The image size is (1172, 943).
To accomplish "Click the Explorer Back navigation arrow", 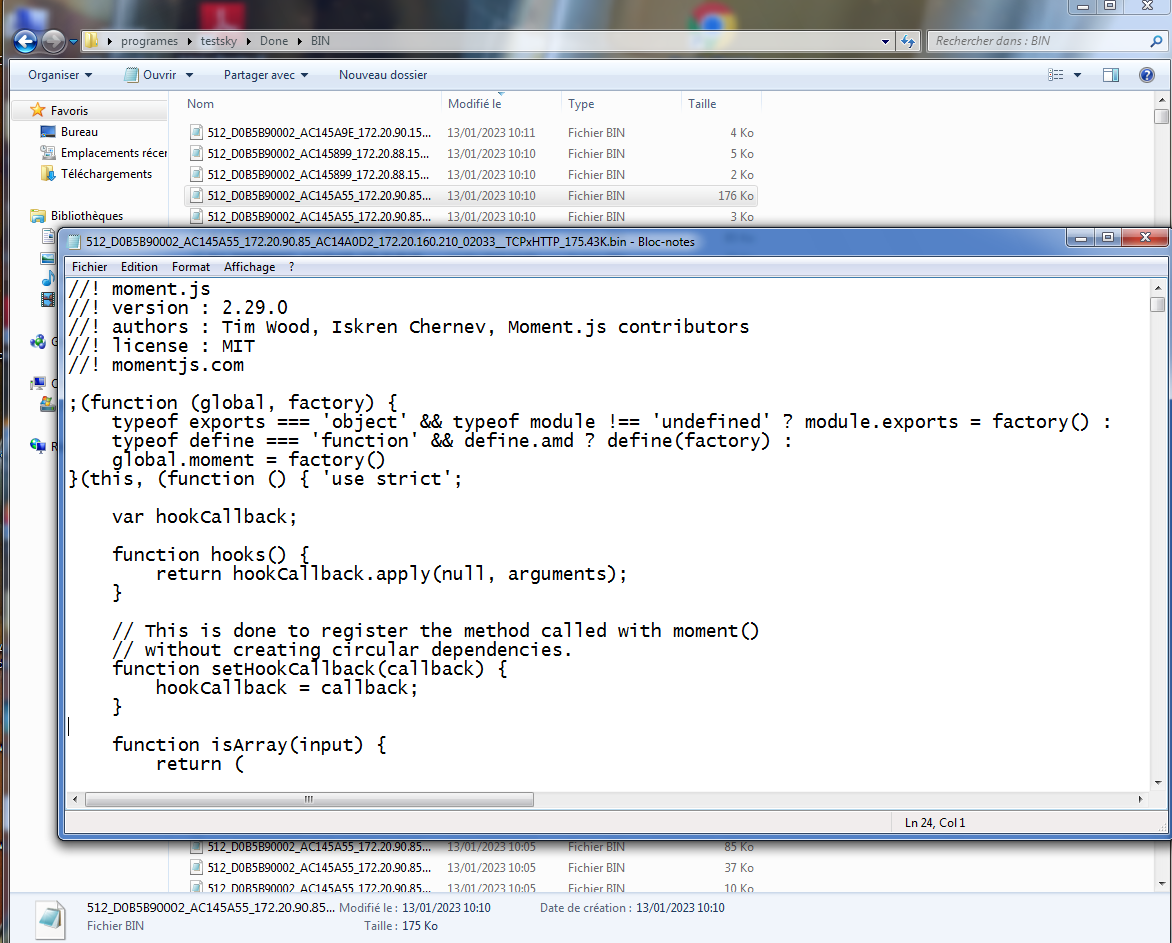I will pos(26,41).
